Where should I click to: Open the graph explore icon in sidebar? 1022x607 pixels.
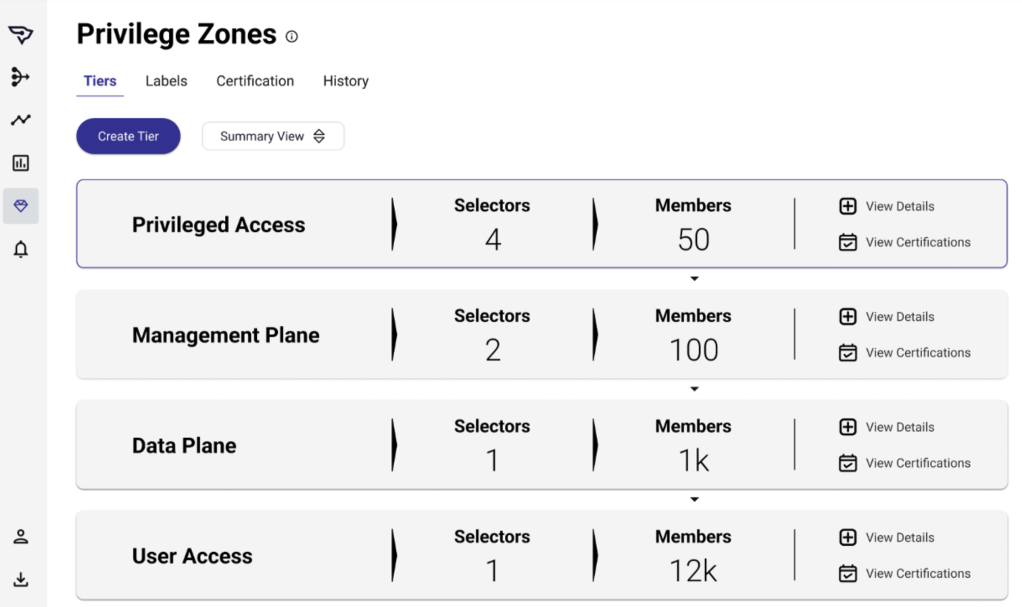click(x=20, y=77)
